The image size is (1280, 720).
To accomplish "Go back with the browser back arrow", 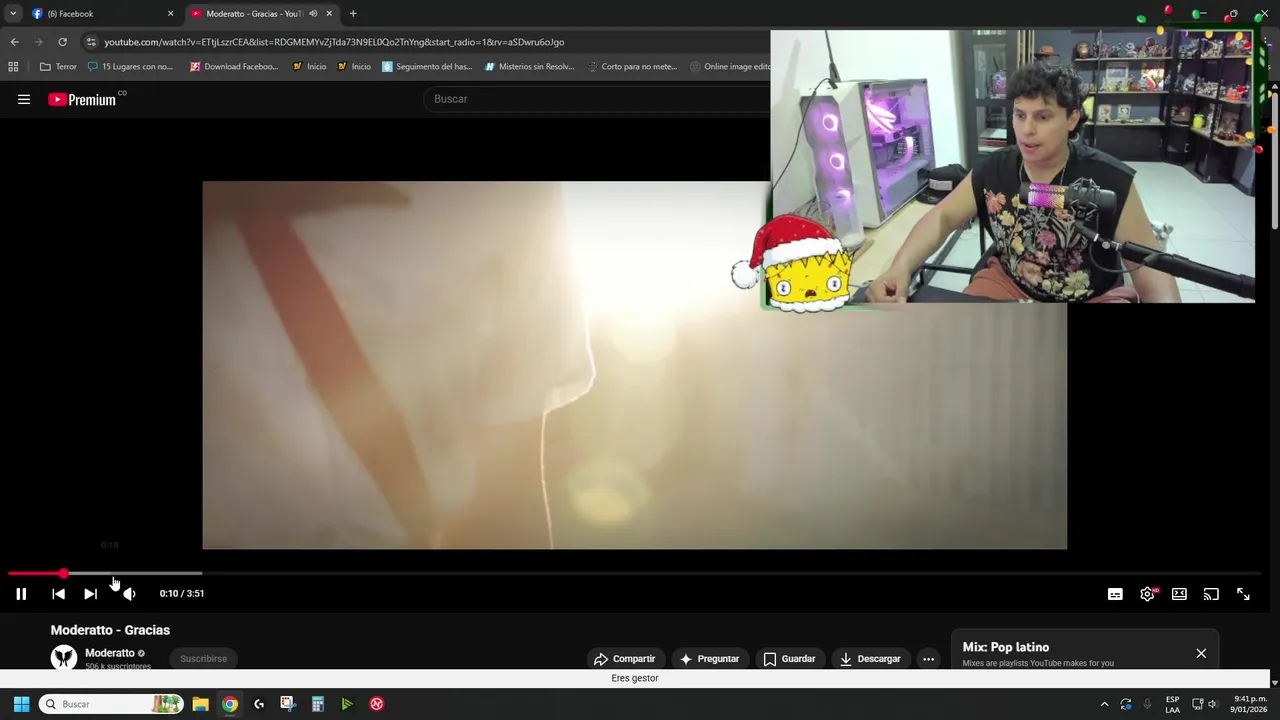I will pos(14,42).
